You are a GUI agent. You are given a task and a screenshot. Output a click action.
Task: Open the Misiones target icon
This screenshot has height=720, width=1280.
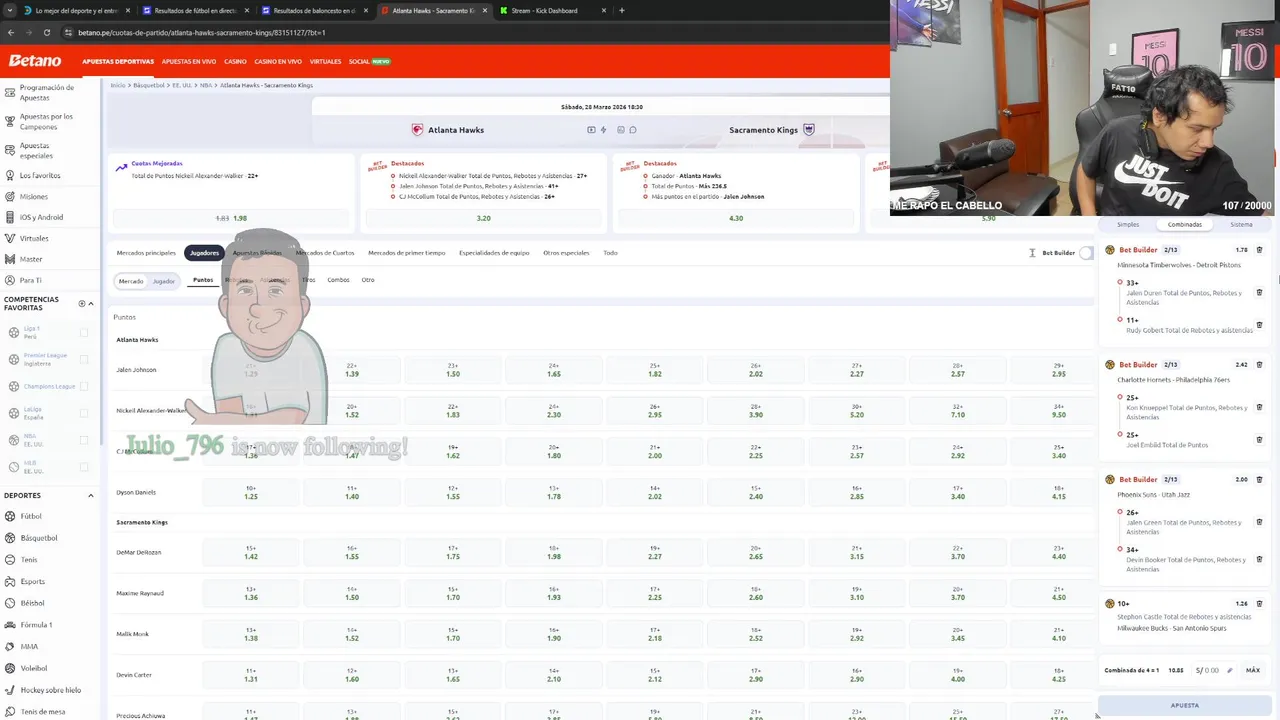[9, 196]
